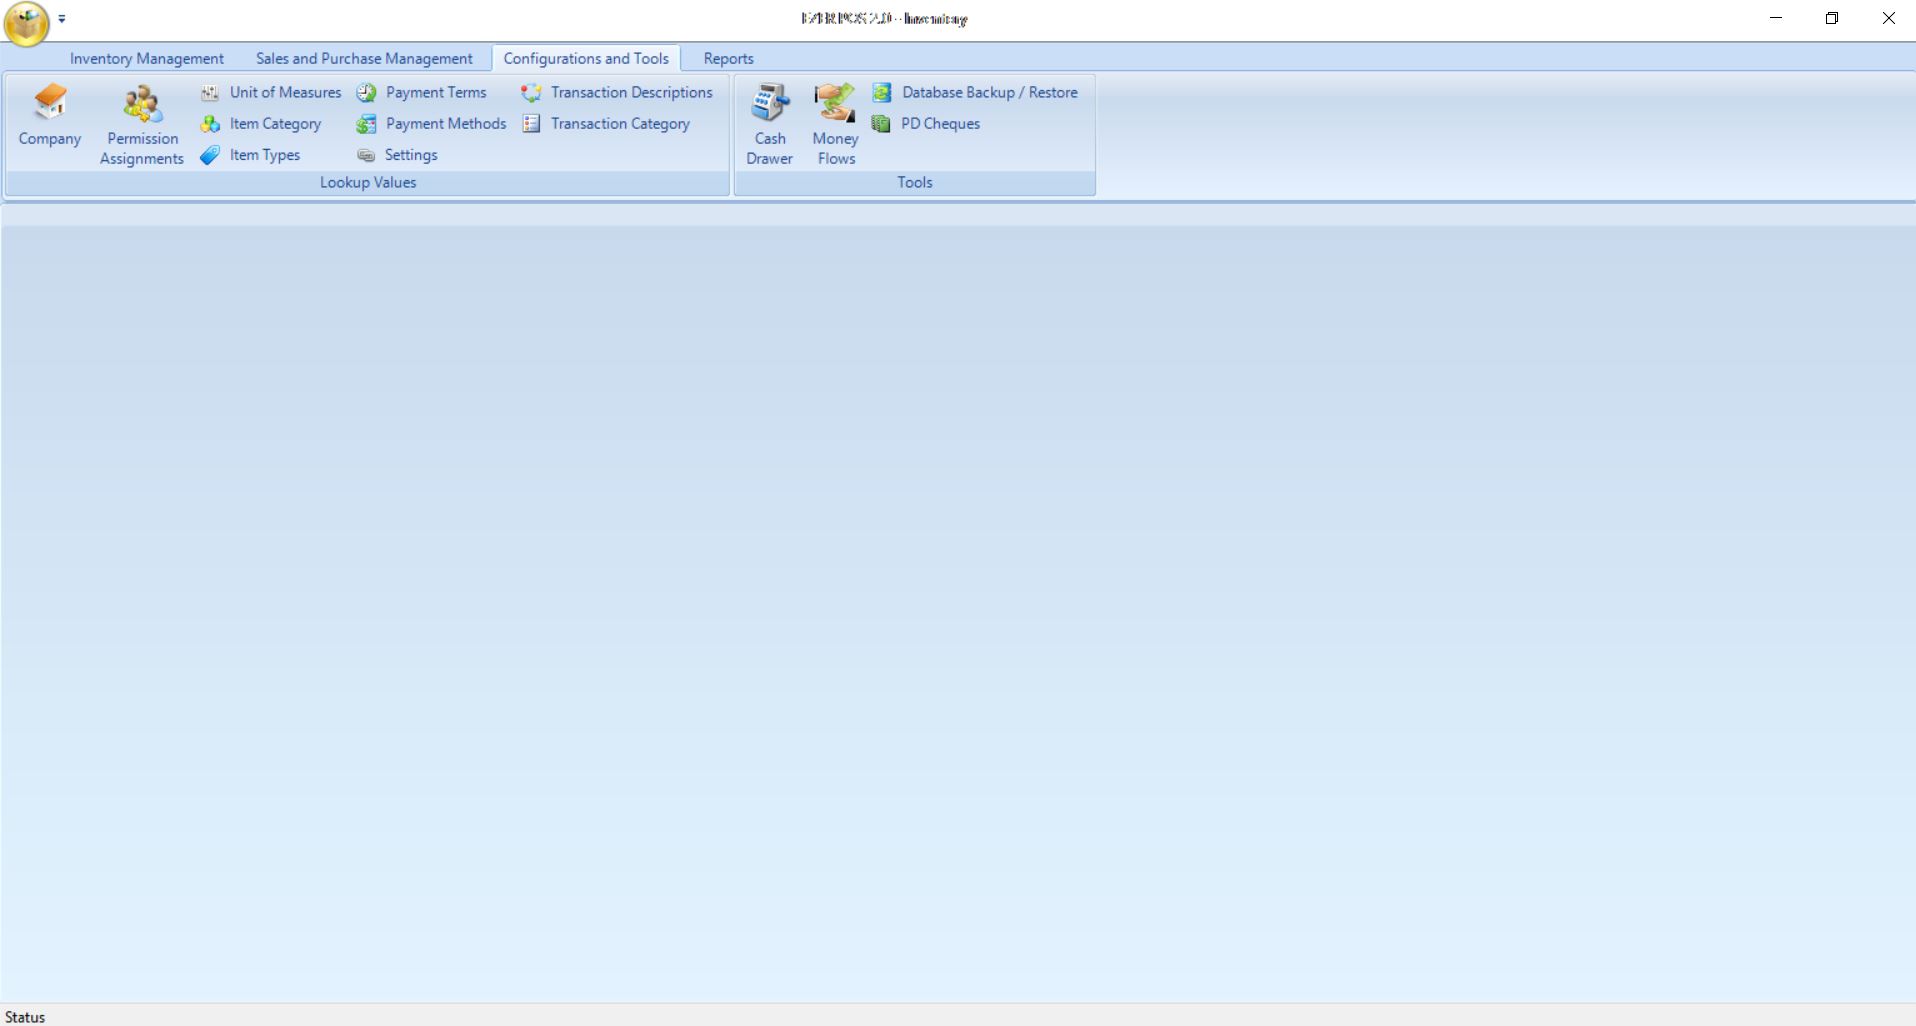This screenshot has height=1026, width=1916.
Task: Open Transaction Descriptions
Action: [617, 92]
